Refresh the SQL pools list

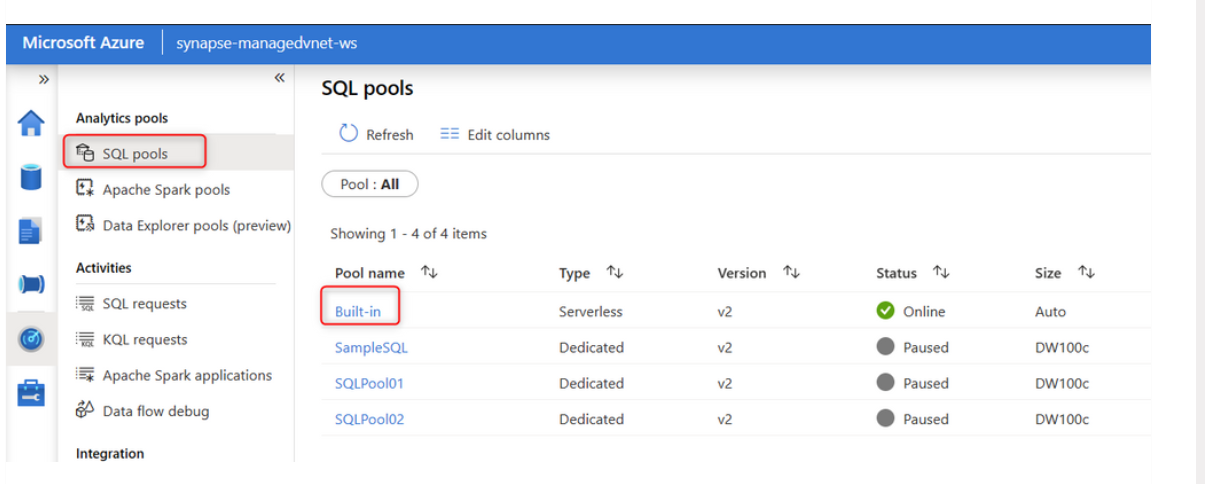click(x=376, y=134)
